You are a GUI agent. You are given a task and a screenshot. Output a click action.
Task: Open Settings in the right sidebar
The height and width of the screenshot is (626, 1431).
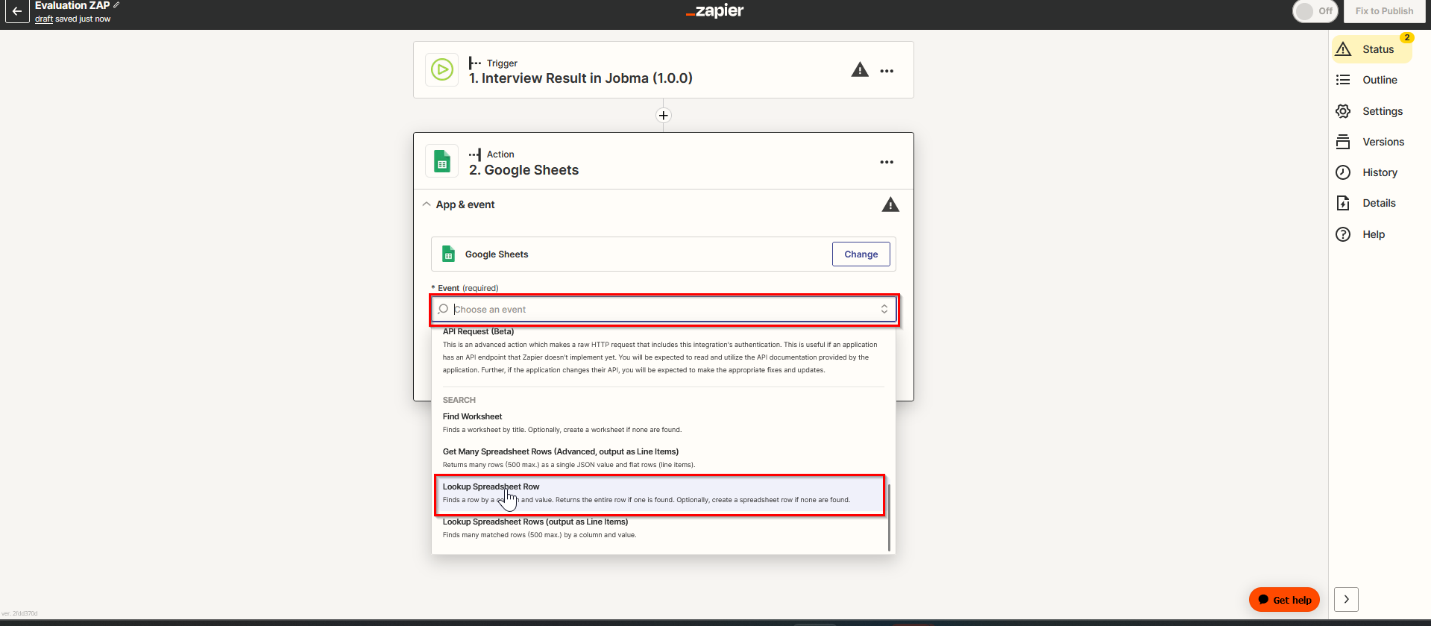pos(1371,111)
